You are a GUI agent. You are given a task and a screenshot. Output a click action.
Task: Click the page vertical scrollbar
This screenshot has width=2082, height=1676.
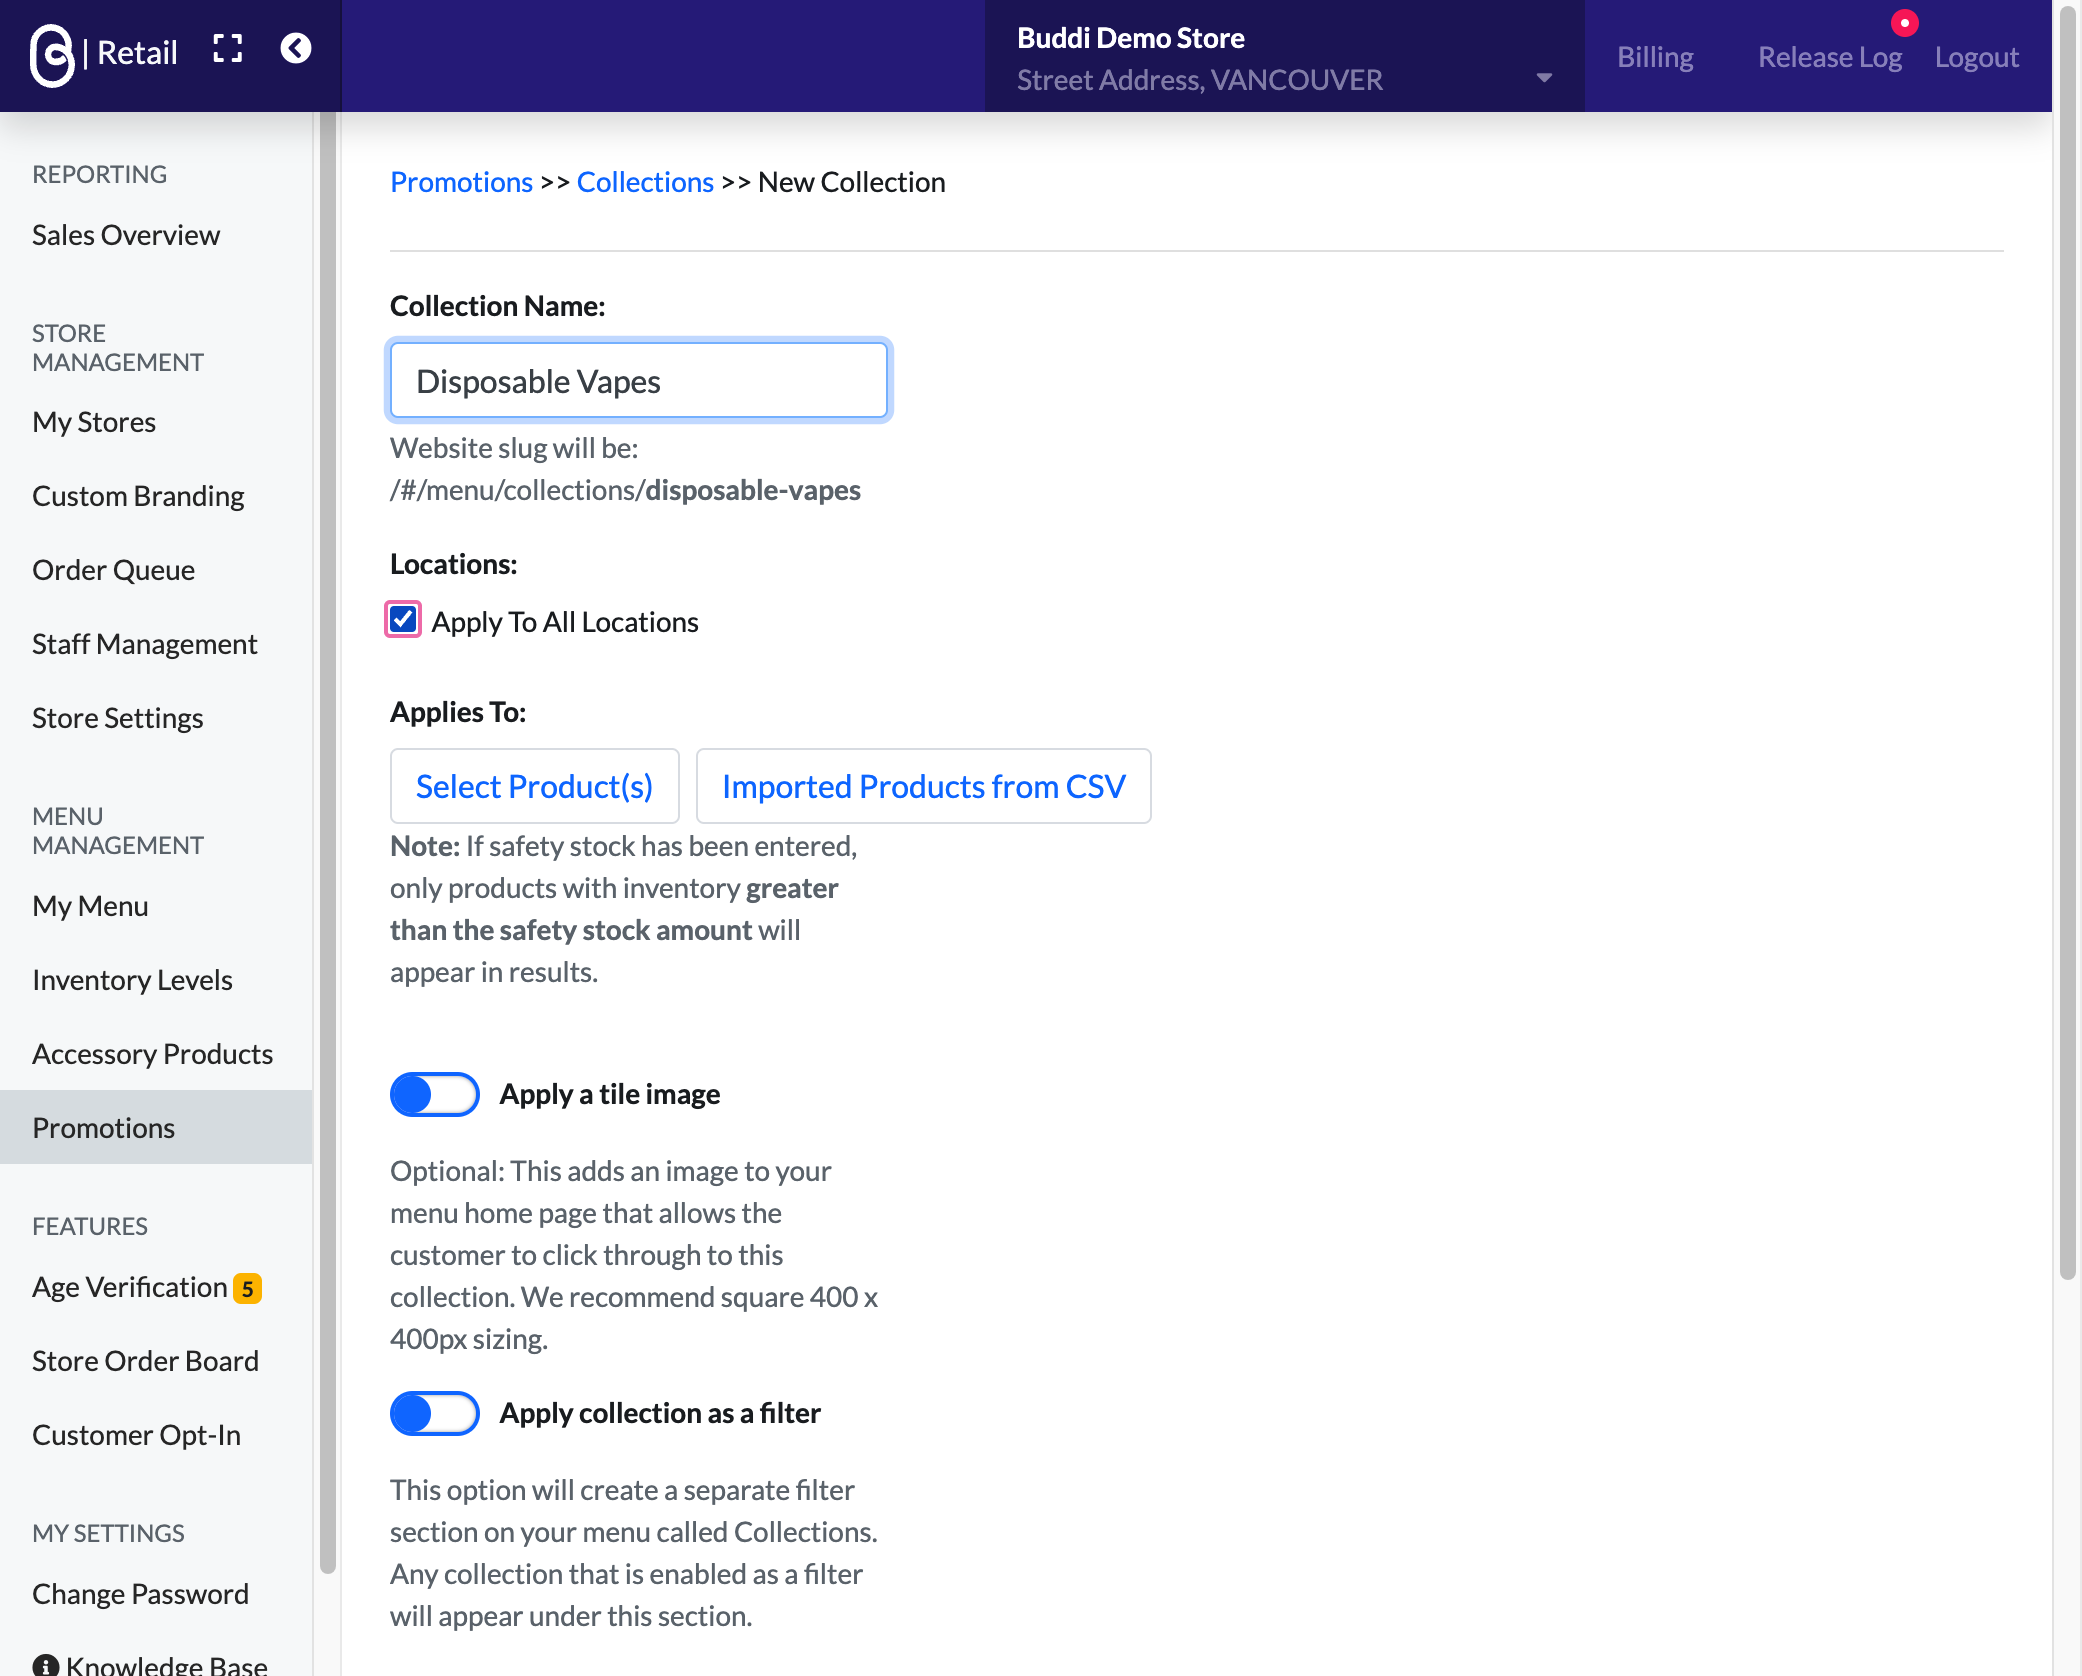(x=2068, y=640)
